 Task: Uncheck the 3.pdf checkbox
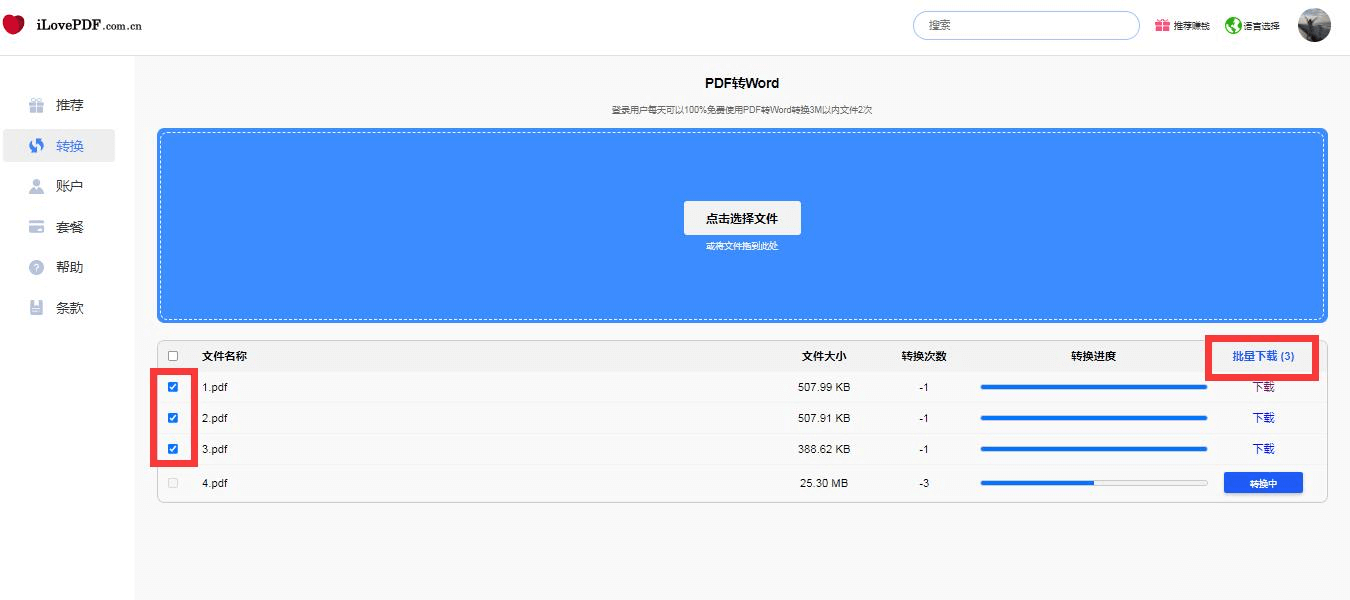(173, 449)
